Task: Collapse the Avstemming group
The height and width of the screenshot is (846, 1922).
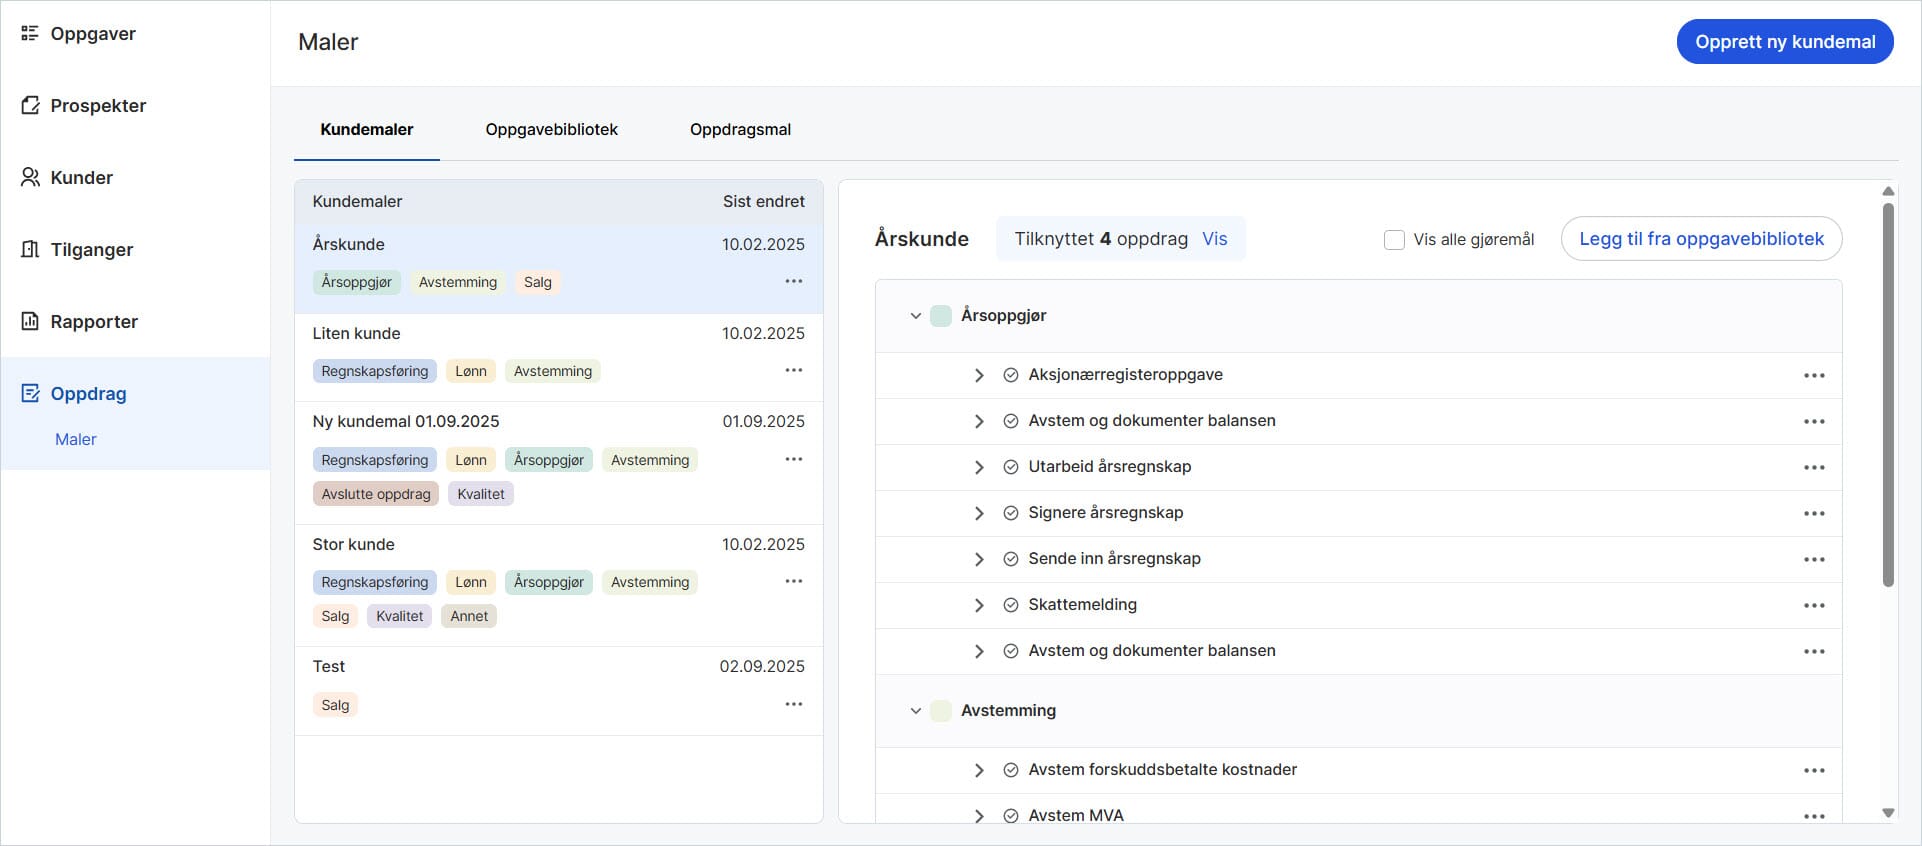Action: click(915, 711)
